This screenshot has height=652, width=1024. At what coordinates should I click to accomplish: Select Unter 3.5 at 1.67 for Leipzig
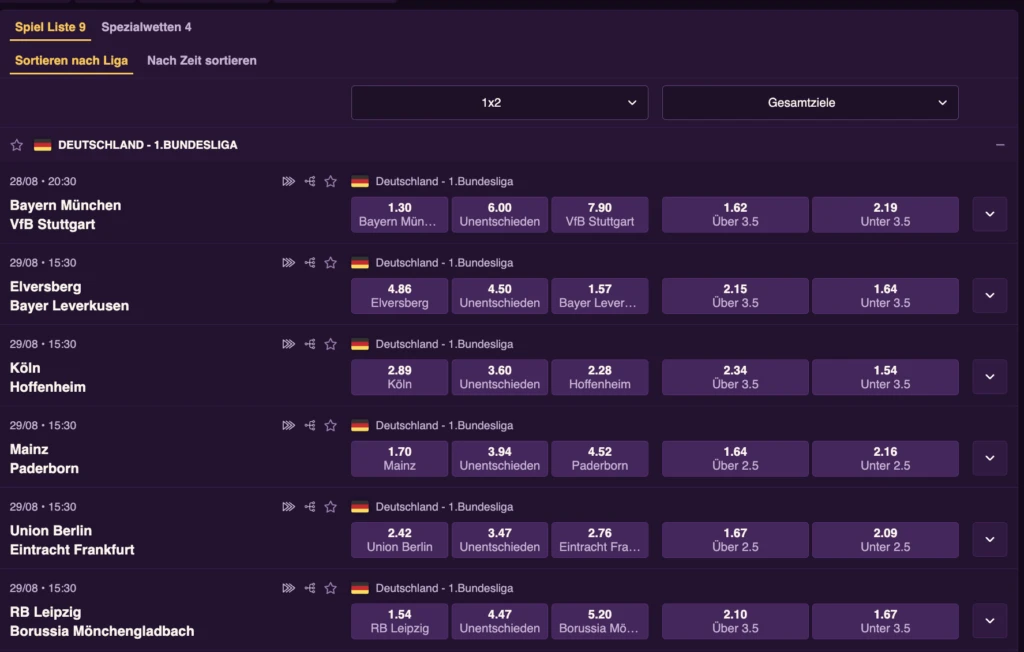click(x=886, y=621)
